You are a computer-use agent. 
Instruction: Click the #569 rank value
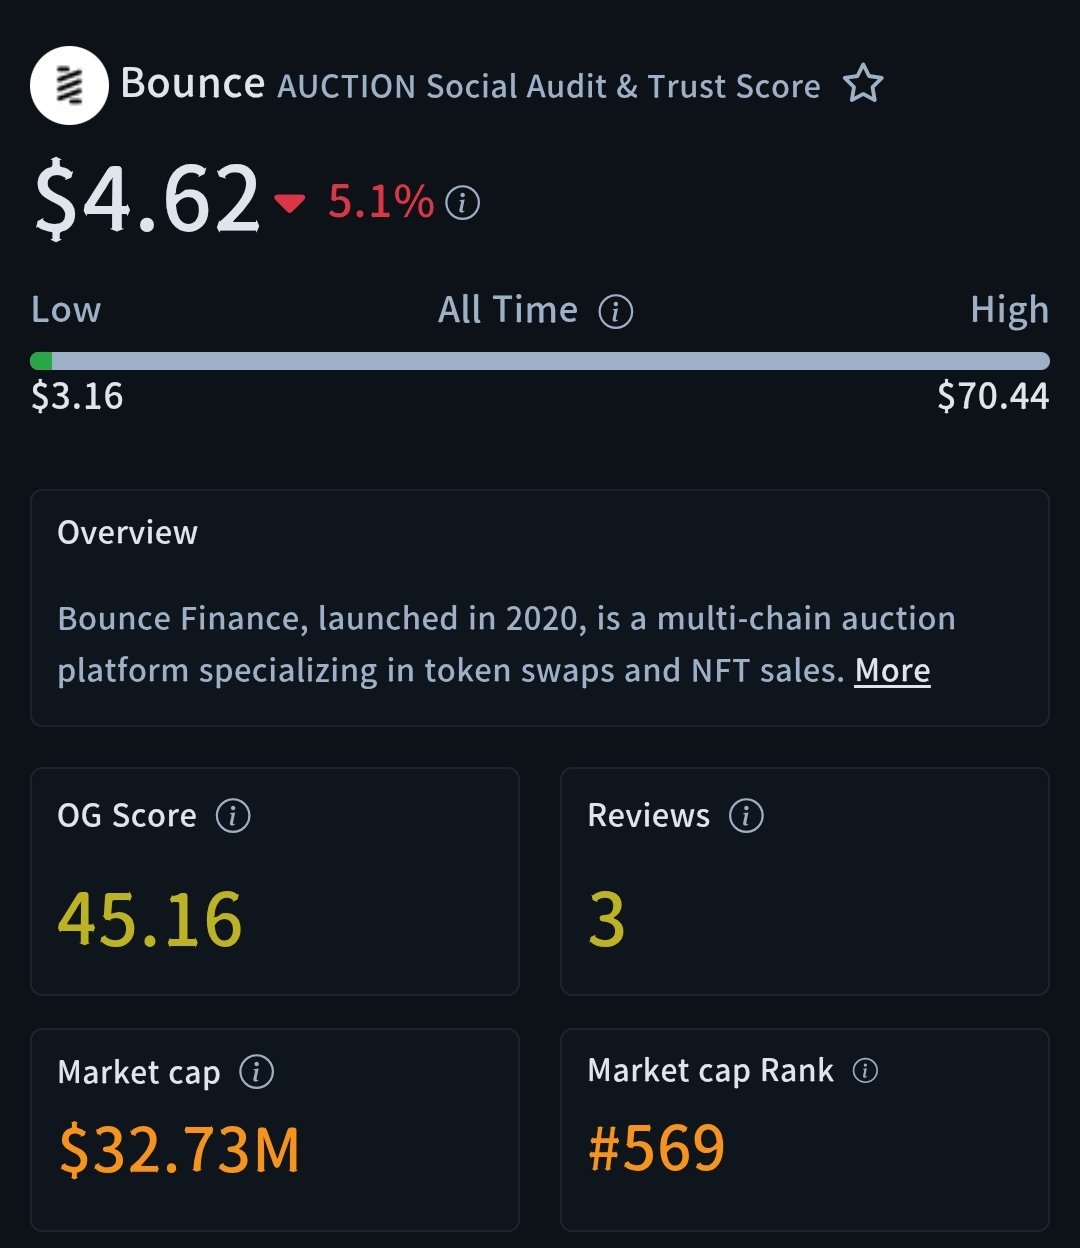(656, 1148)
